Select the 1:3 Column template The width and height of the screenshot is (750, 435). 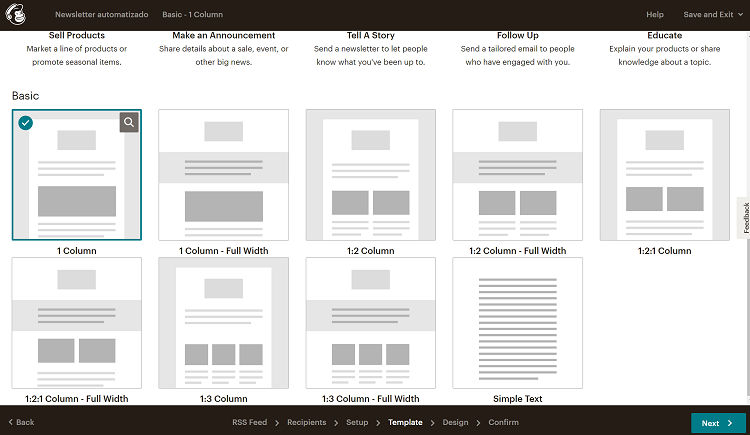coord(224,323)
